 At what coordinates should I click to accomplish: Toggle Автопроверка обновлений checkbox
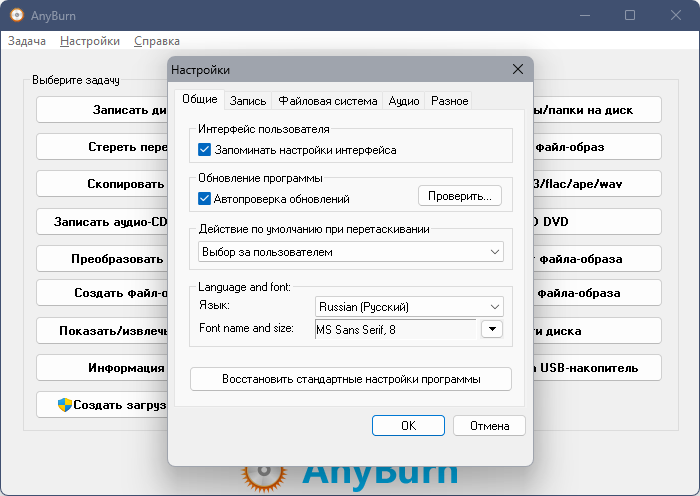coord(204,198)
